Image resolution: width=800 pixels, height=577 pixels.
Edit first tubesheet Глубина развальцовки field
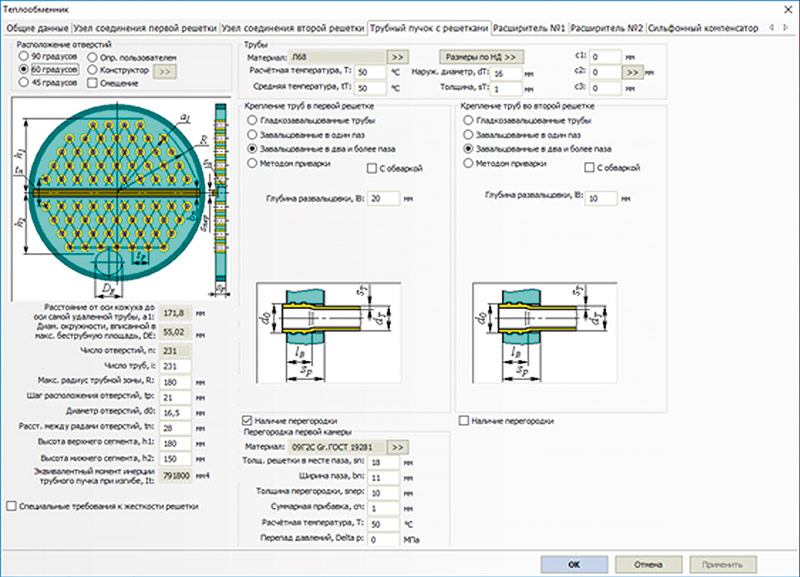[x=384, y=198]
